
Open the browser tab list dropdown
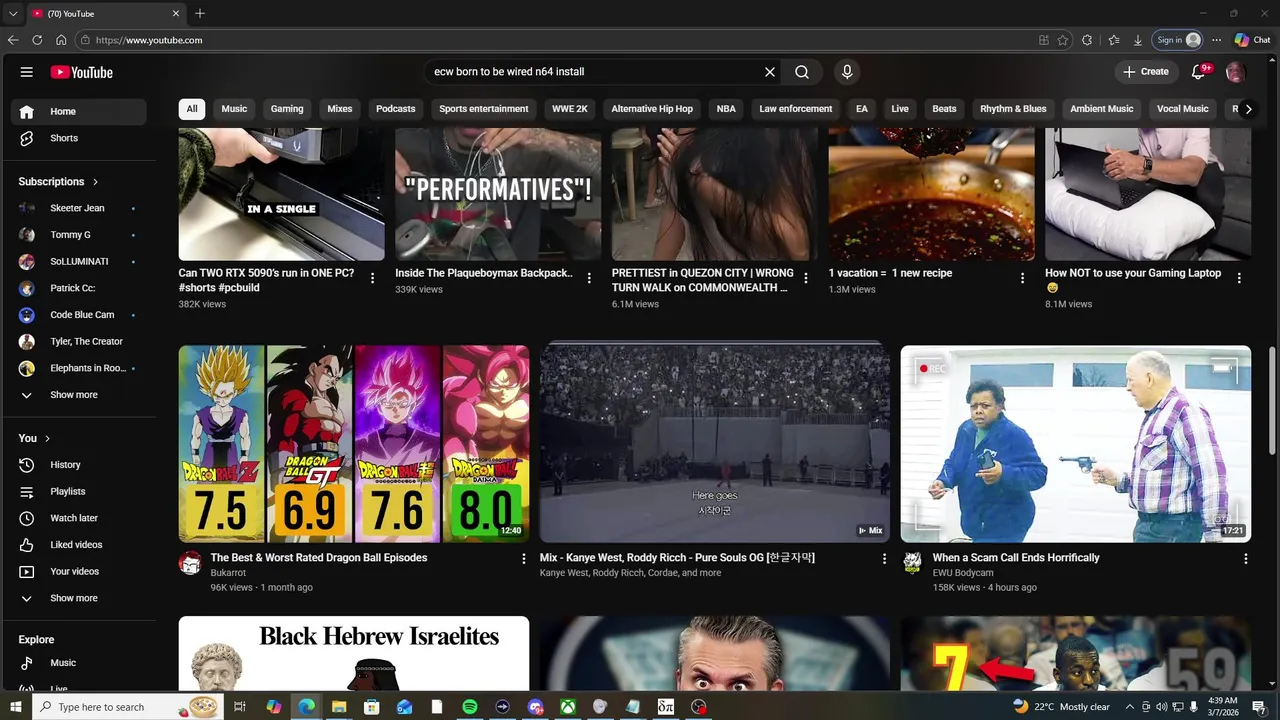coord(12,13)
